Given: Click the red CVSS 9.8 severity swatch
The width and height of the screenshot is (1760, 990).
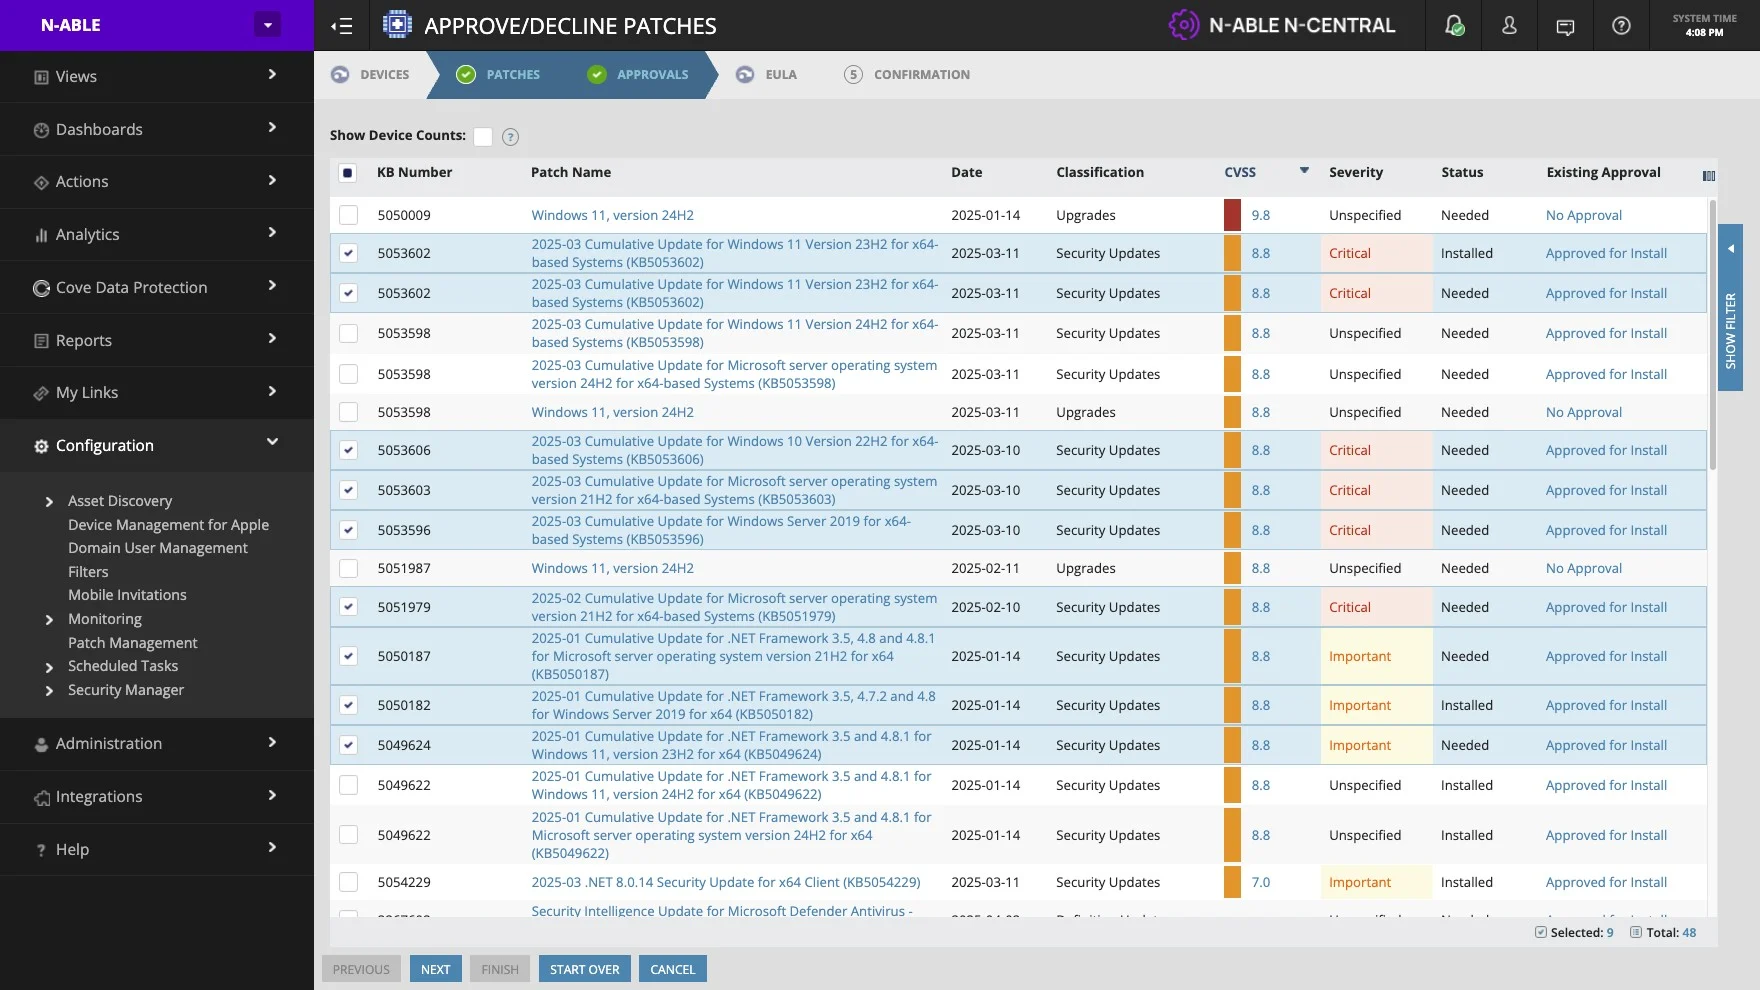Looking at the screenshot, I should coord(1232,215).
